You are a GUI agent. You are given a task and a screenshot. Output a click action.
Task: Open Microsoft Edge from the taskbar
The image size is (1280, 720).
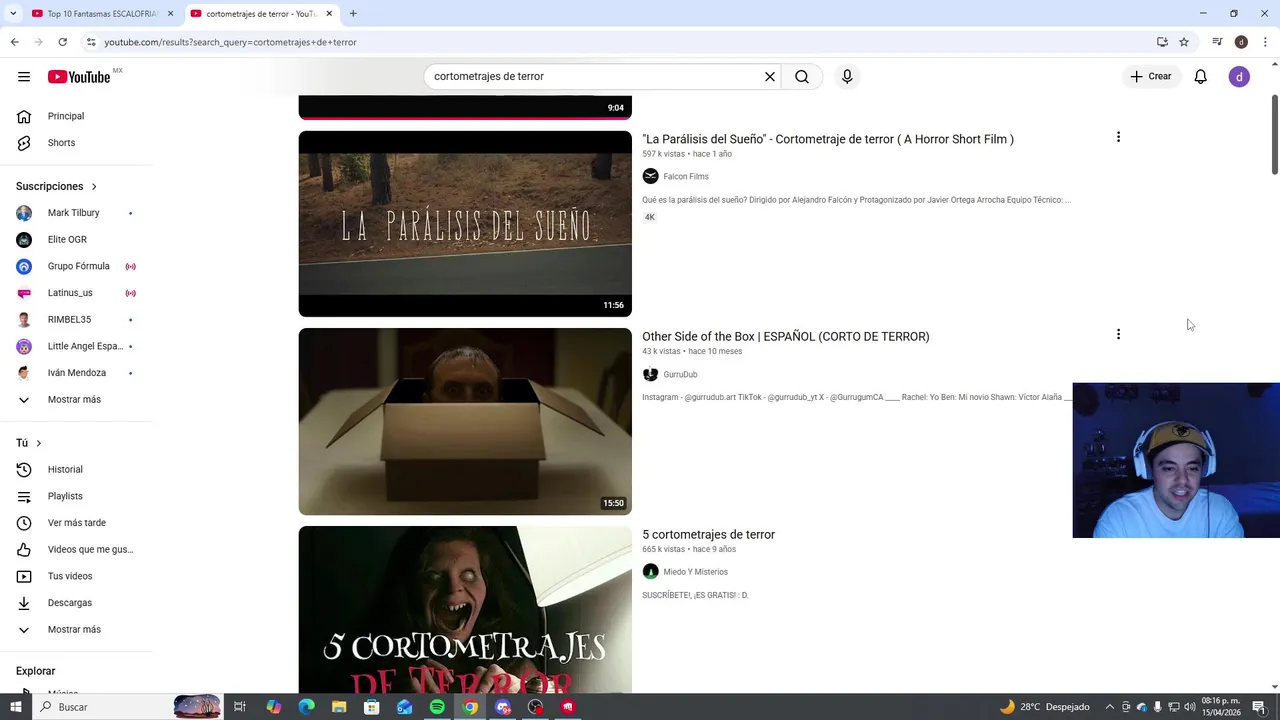coord(306,707)
